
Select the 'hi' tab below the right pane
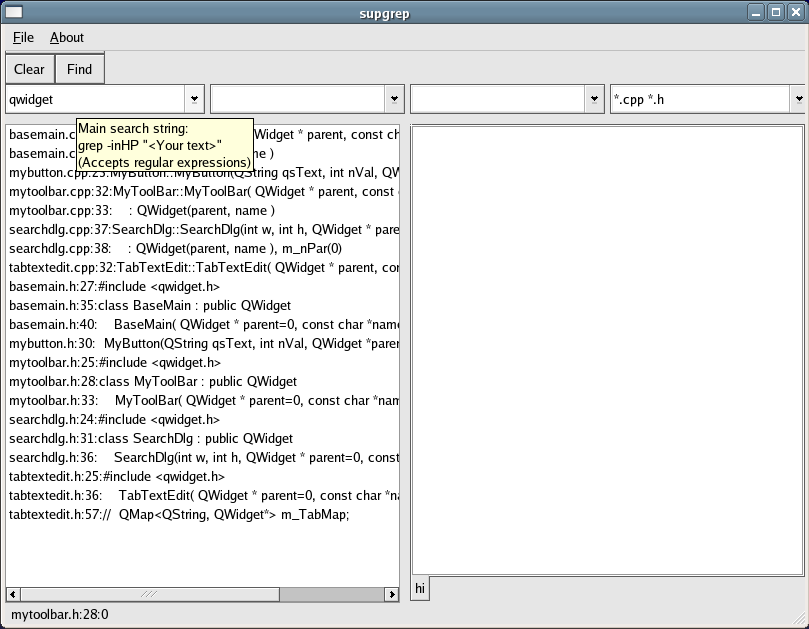(420, 588)
